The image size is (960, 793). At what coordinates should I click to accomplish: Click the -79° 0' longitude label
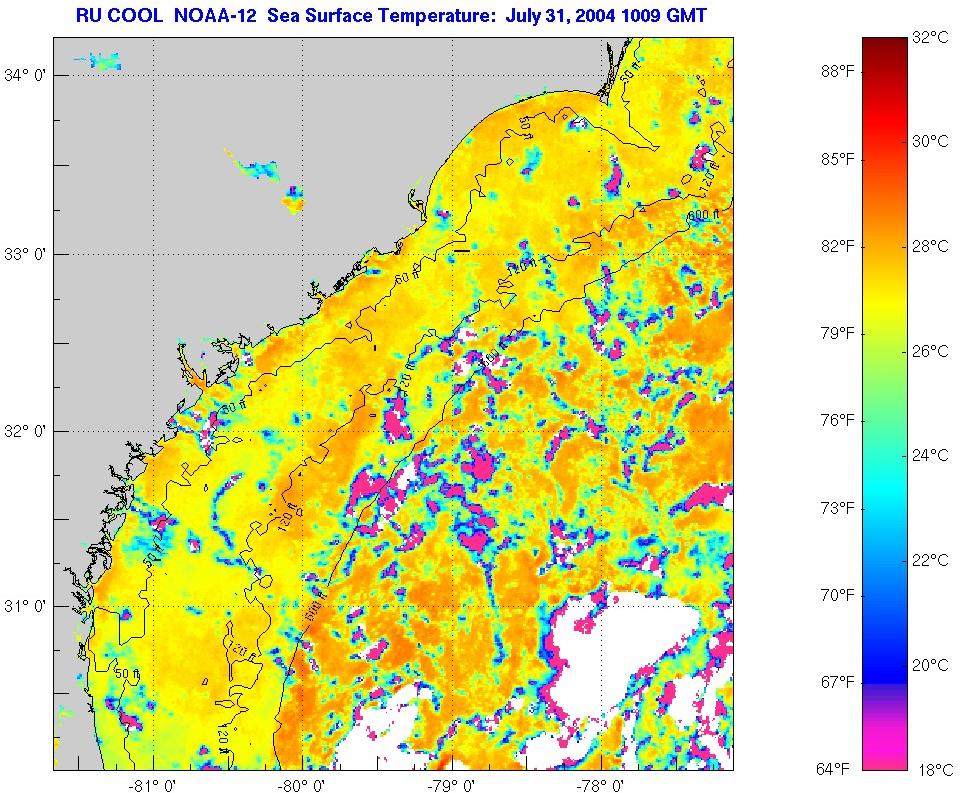pos(452,786)
